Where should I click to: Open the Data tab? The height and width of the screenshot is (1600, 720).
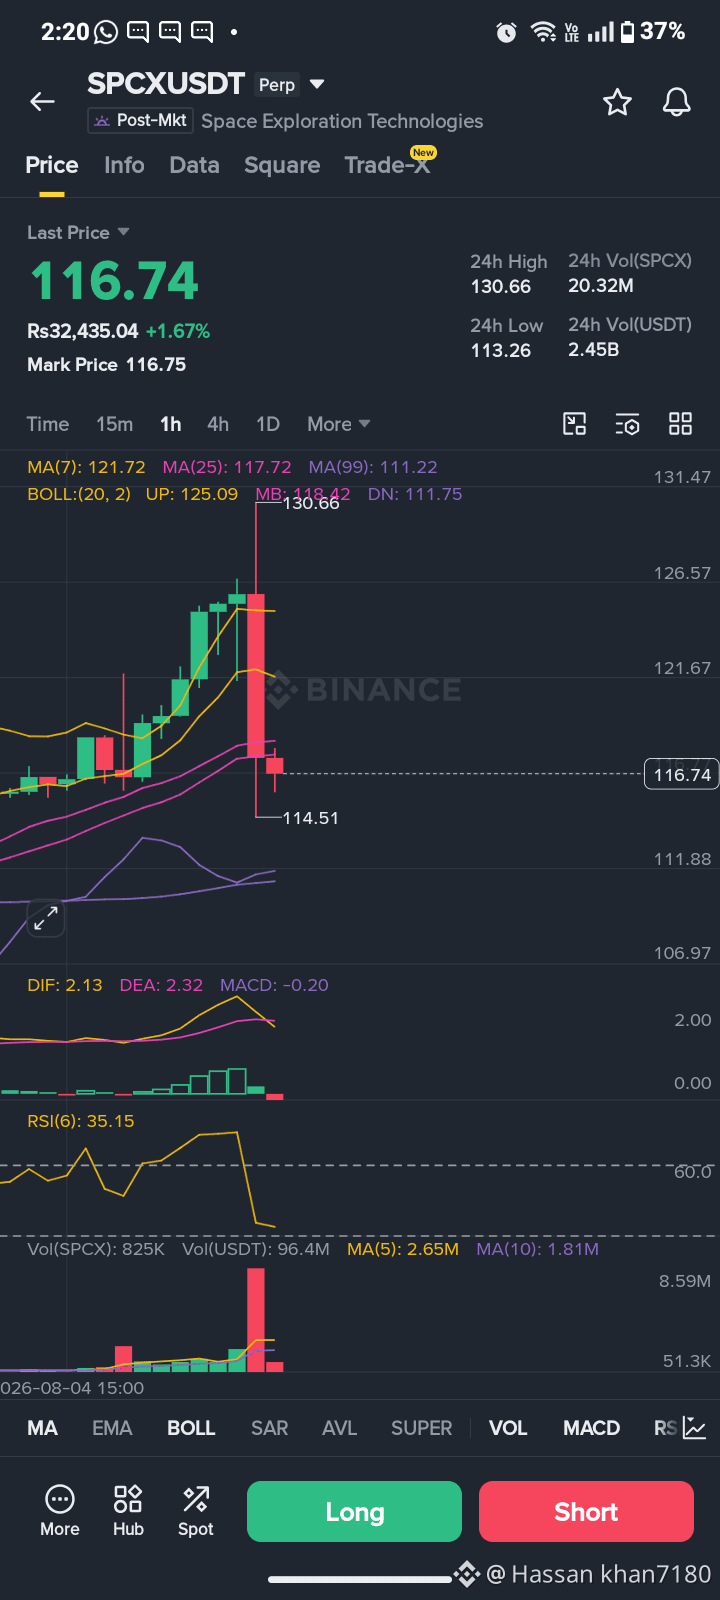tap(194, 165)
